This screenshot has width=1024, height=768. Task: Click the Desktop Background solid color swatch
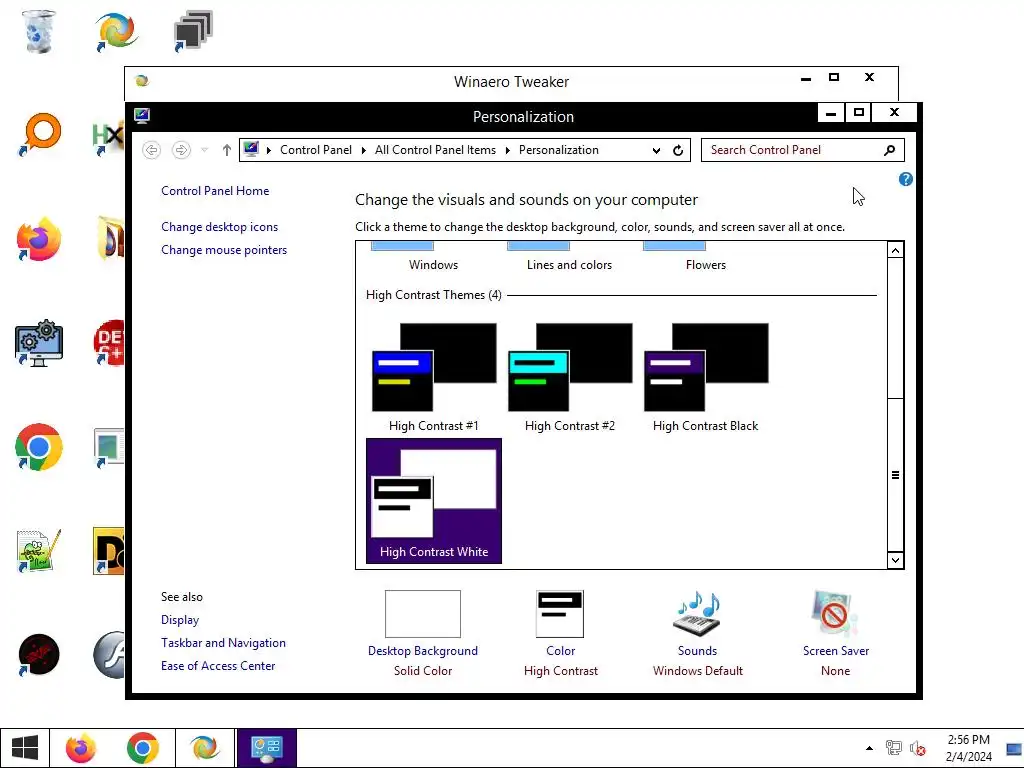423,614
